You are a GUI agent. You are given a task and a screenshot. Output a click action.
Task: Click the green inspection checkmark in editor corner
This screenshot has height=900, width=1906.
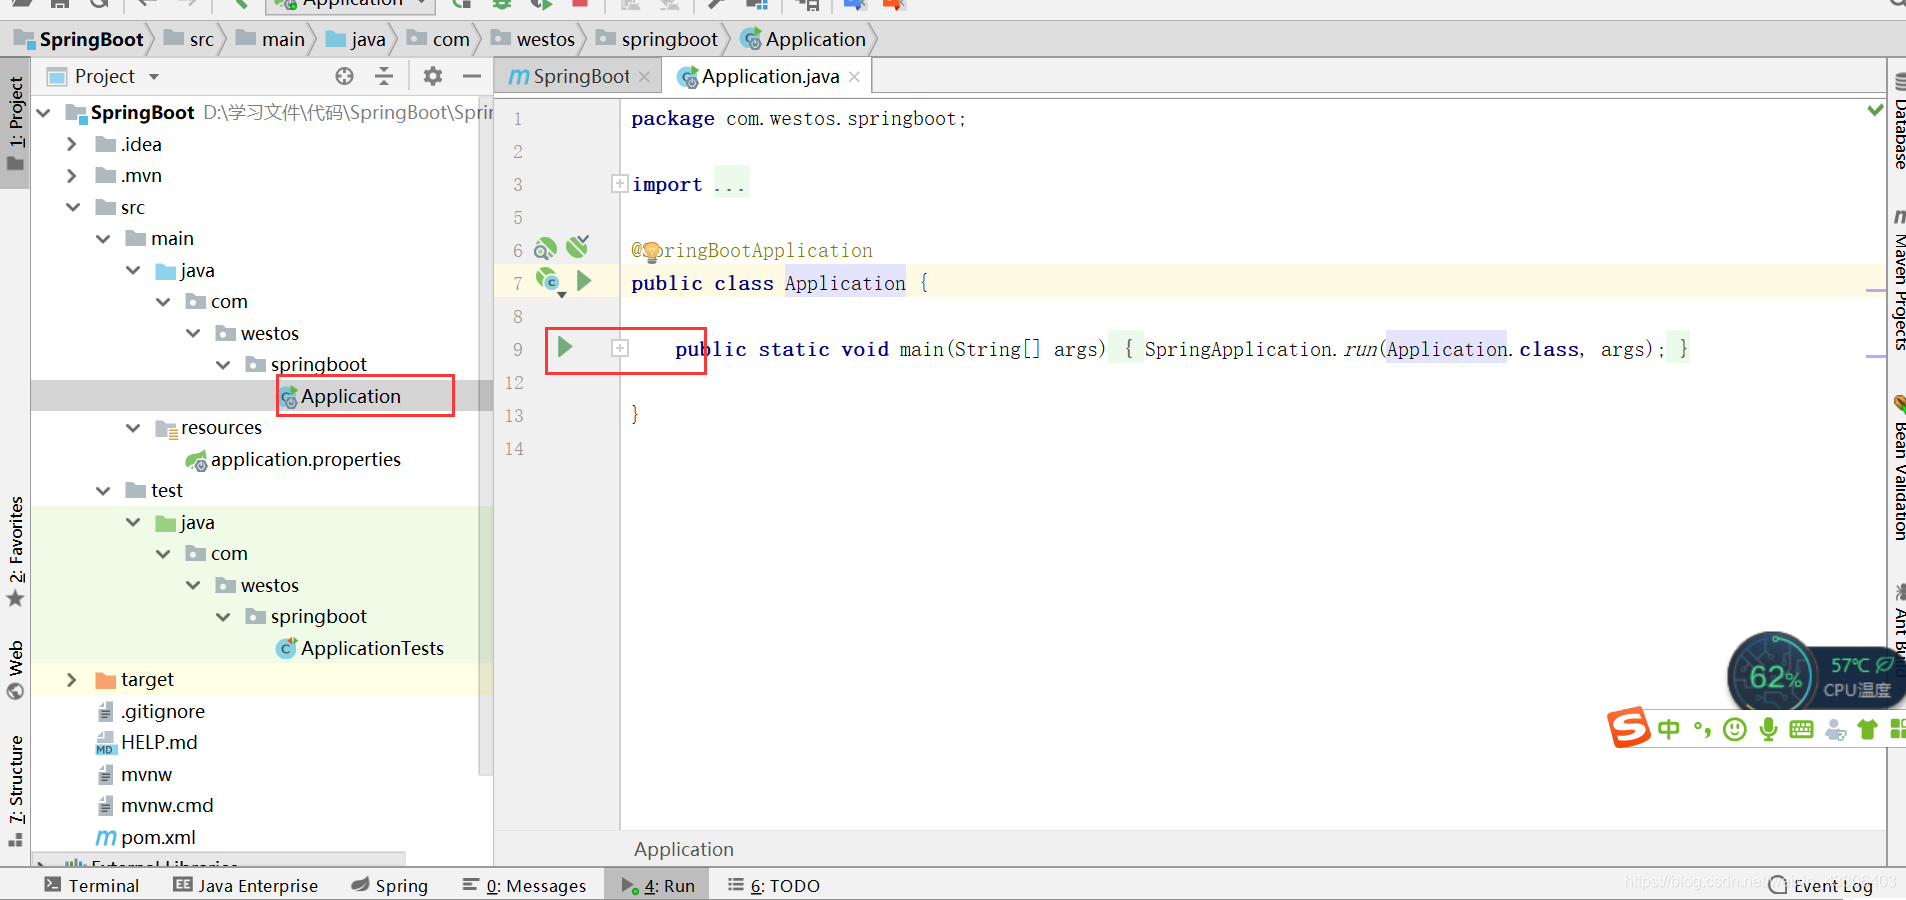pos(1875,109)
